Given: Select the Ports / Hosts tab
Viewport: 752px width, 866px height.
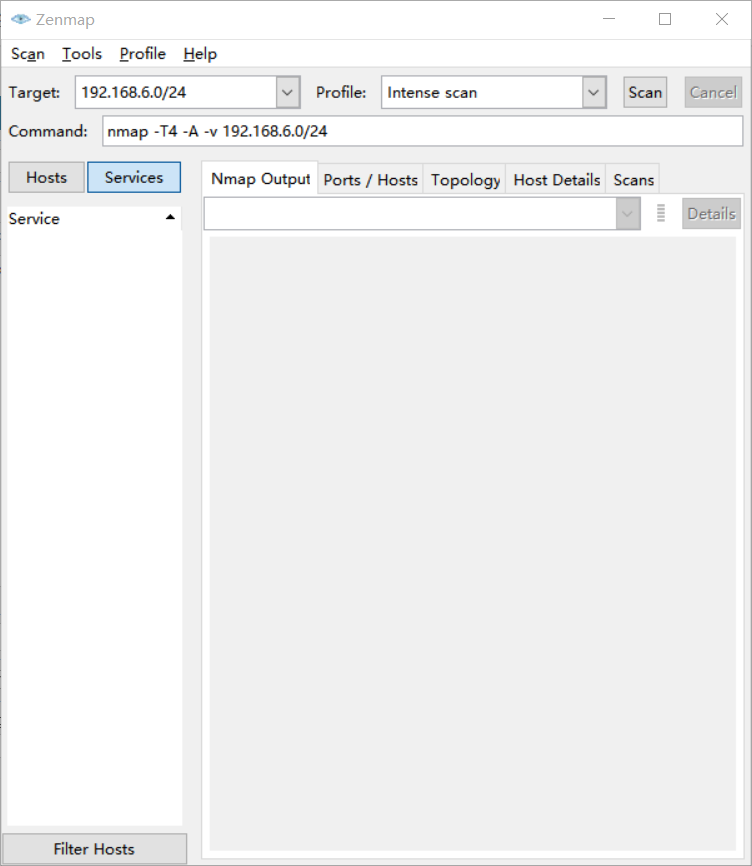Looking at the screenshot, I should (x=370, y=179).
